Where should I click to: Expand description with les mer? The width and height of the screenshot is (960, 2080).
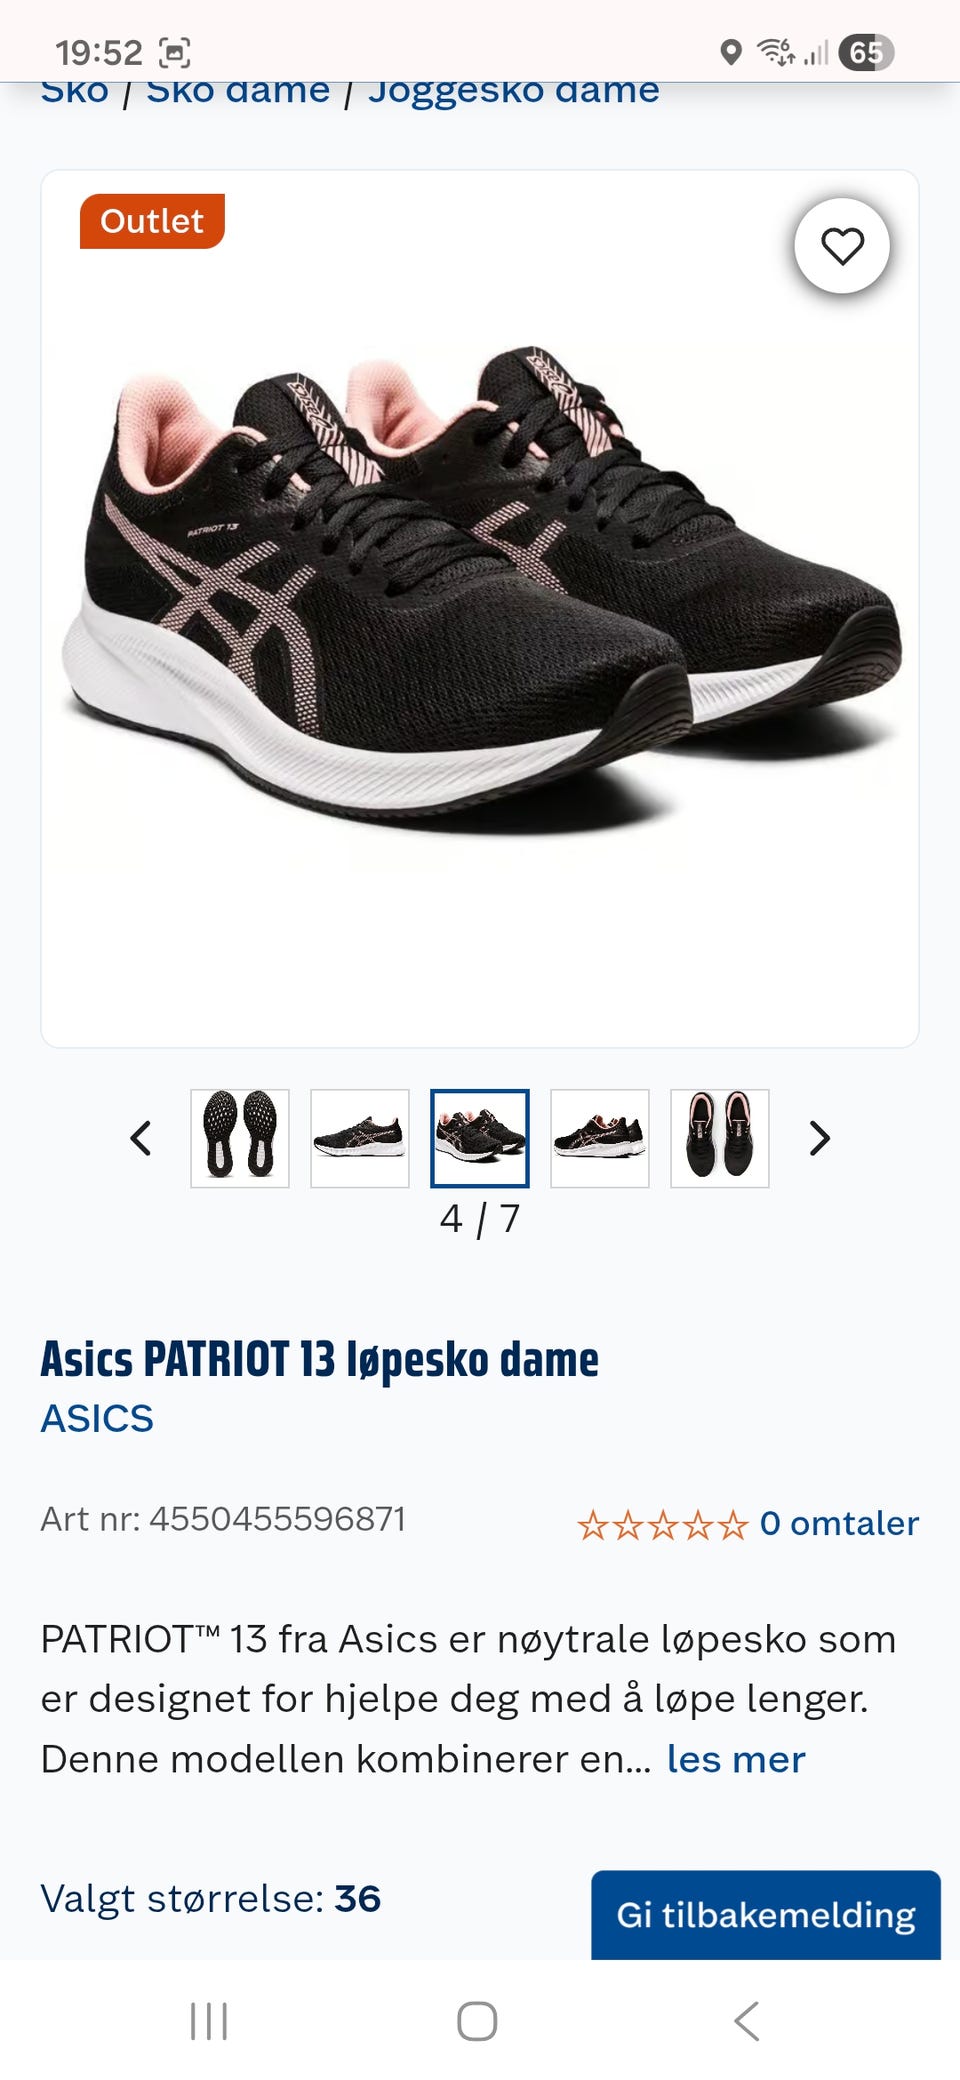pos(736,1759)
